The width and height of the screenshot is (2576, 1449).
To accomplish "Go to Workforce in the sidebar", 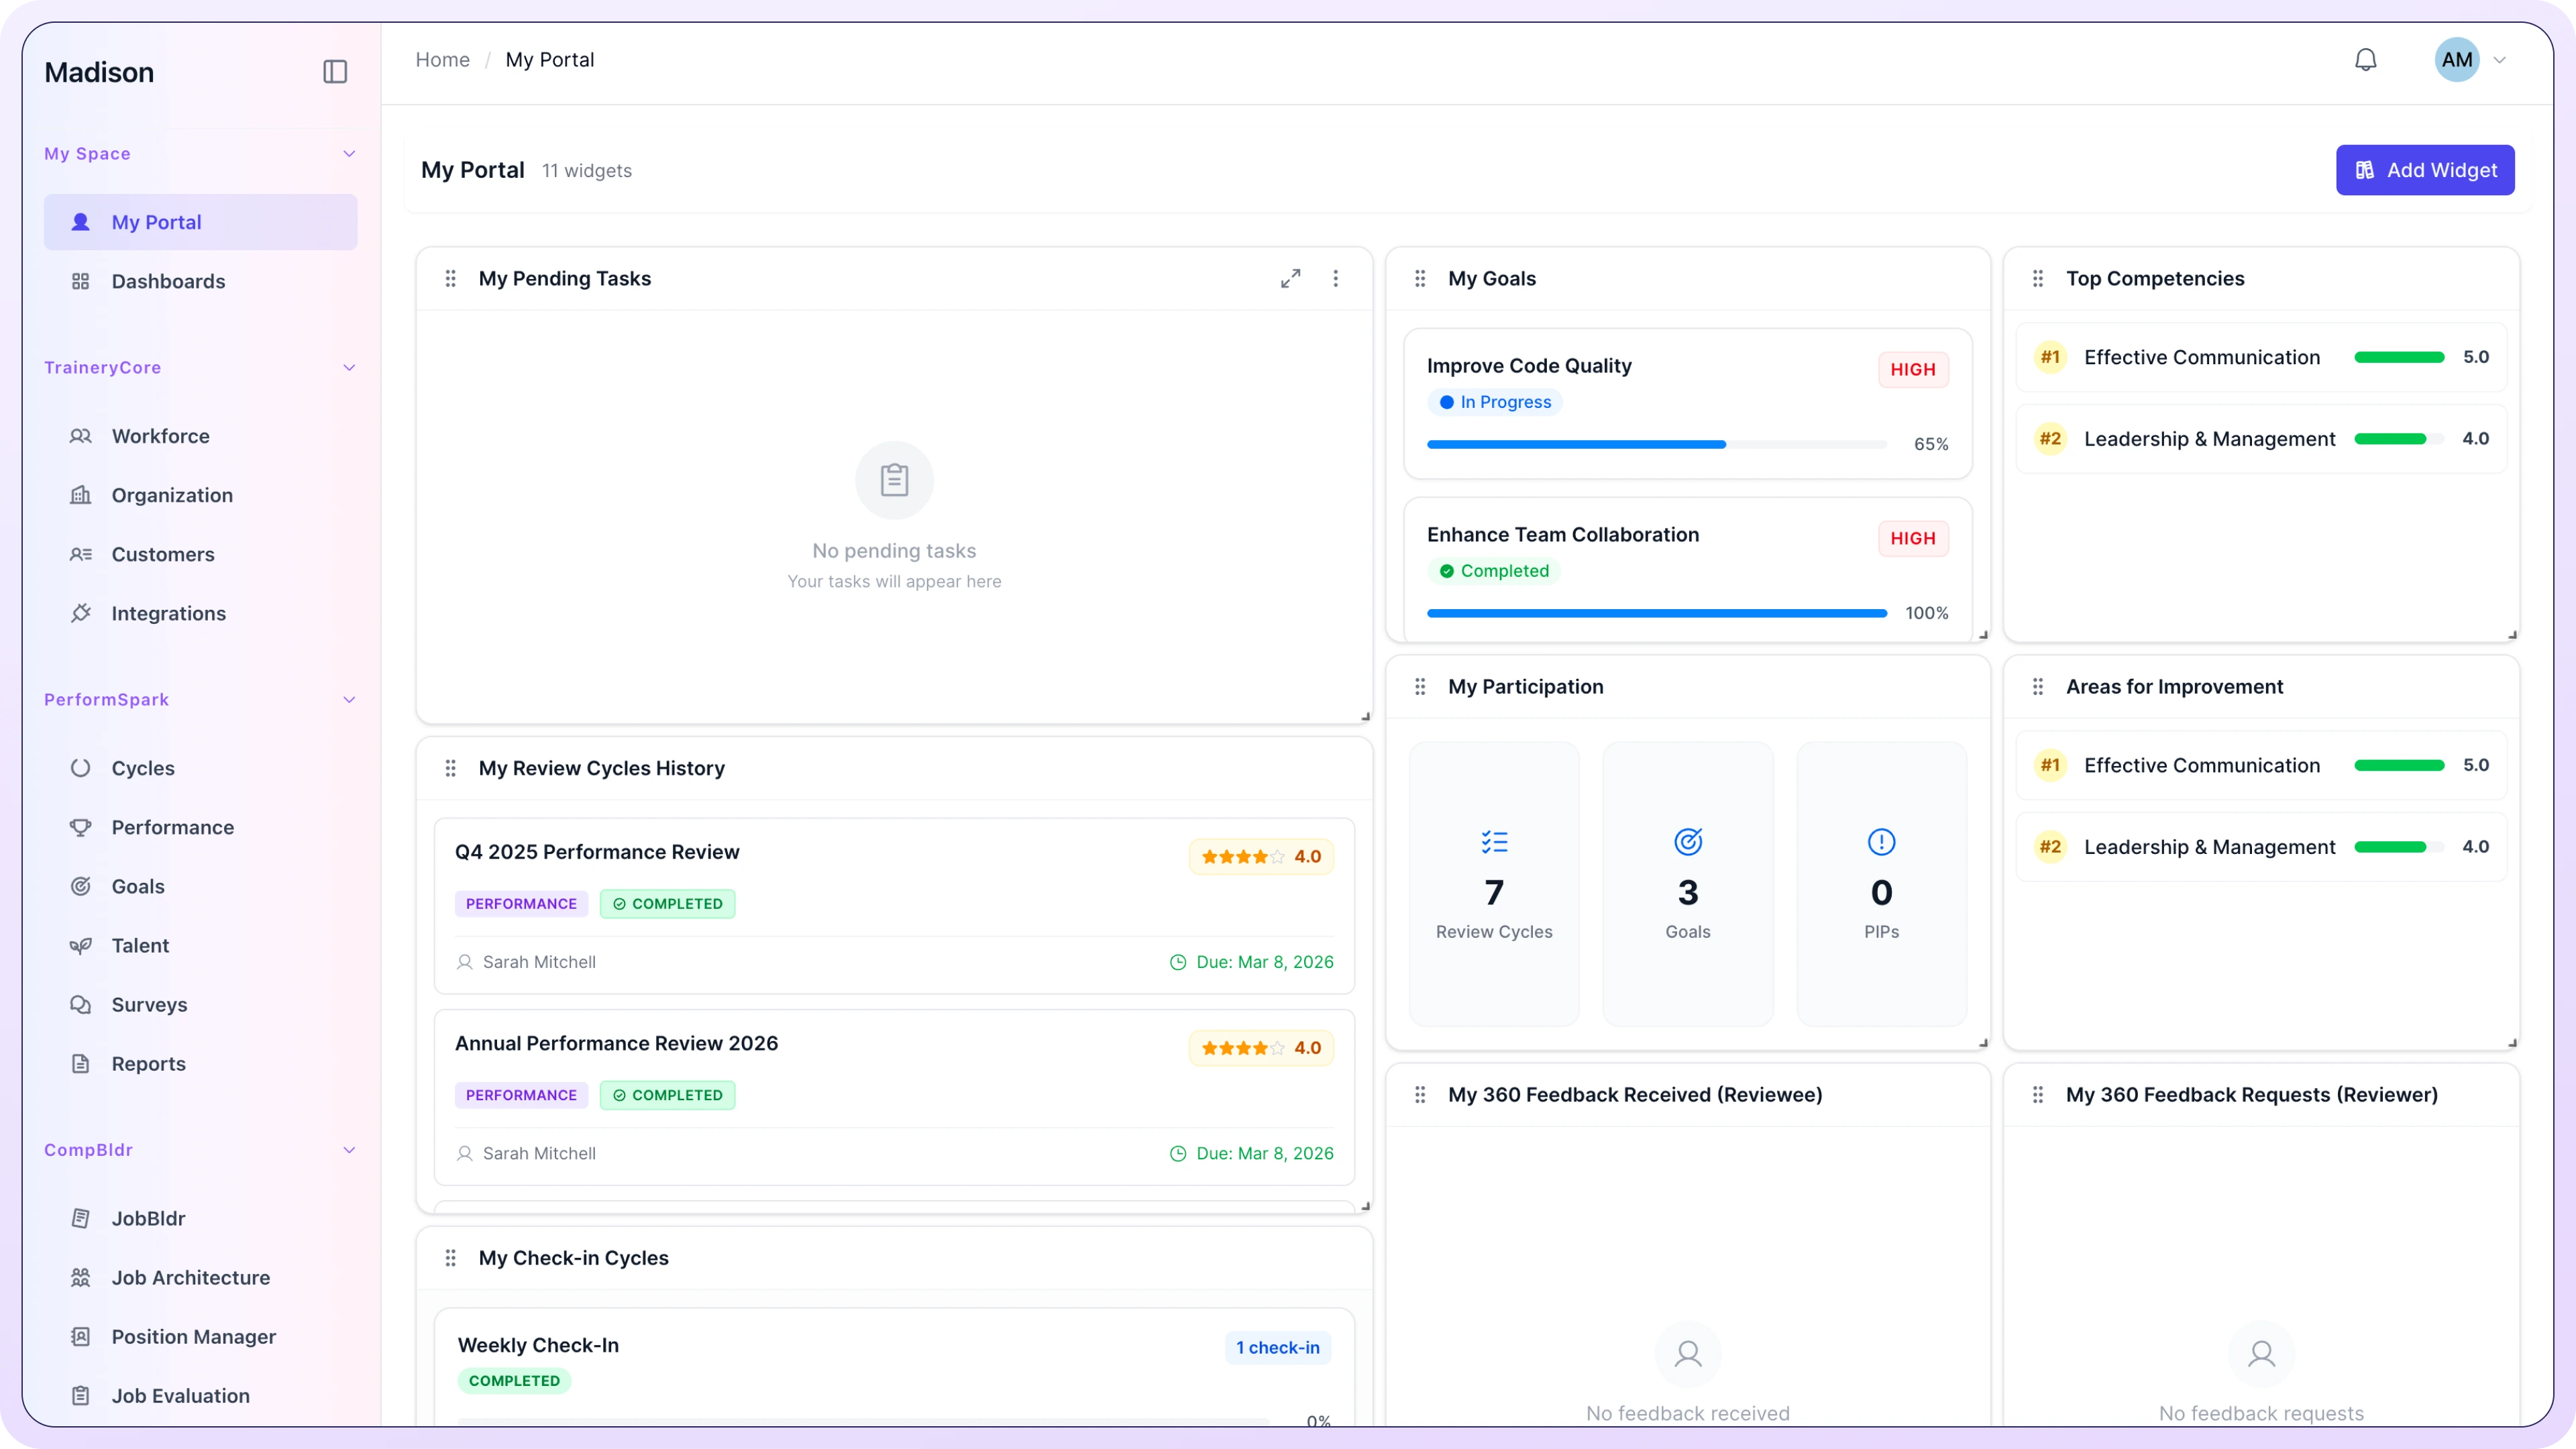I will [160, 436].
